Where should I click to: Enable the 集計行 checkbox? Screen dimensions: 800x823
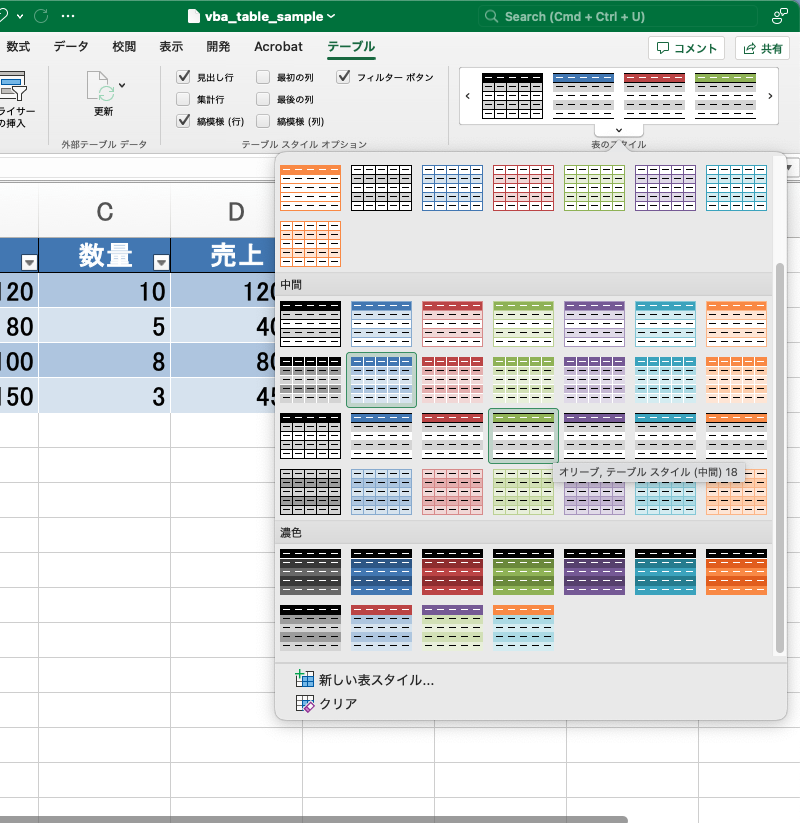coord(183,99)
